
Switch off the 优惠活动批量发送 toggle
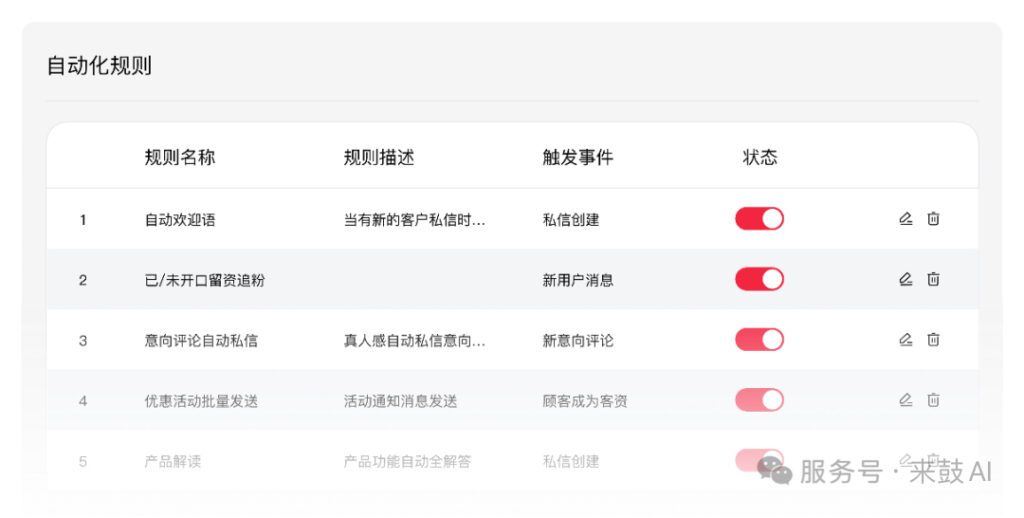[x=759, y=400]
